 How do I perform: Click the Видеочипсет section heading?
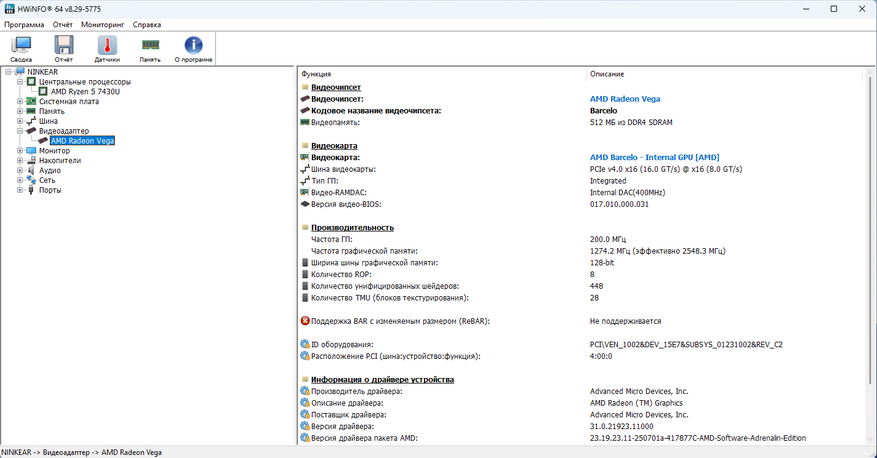coord(336,87)
